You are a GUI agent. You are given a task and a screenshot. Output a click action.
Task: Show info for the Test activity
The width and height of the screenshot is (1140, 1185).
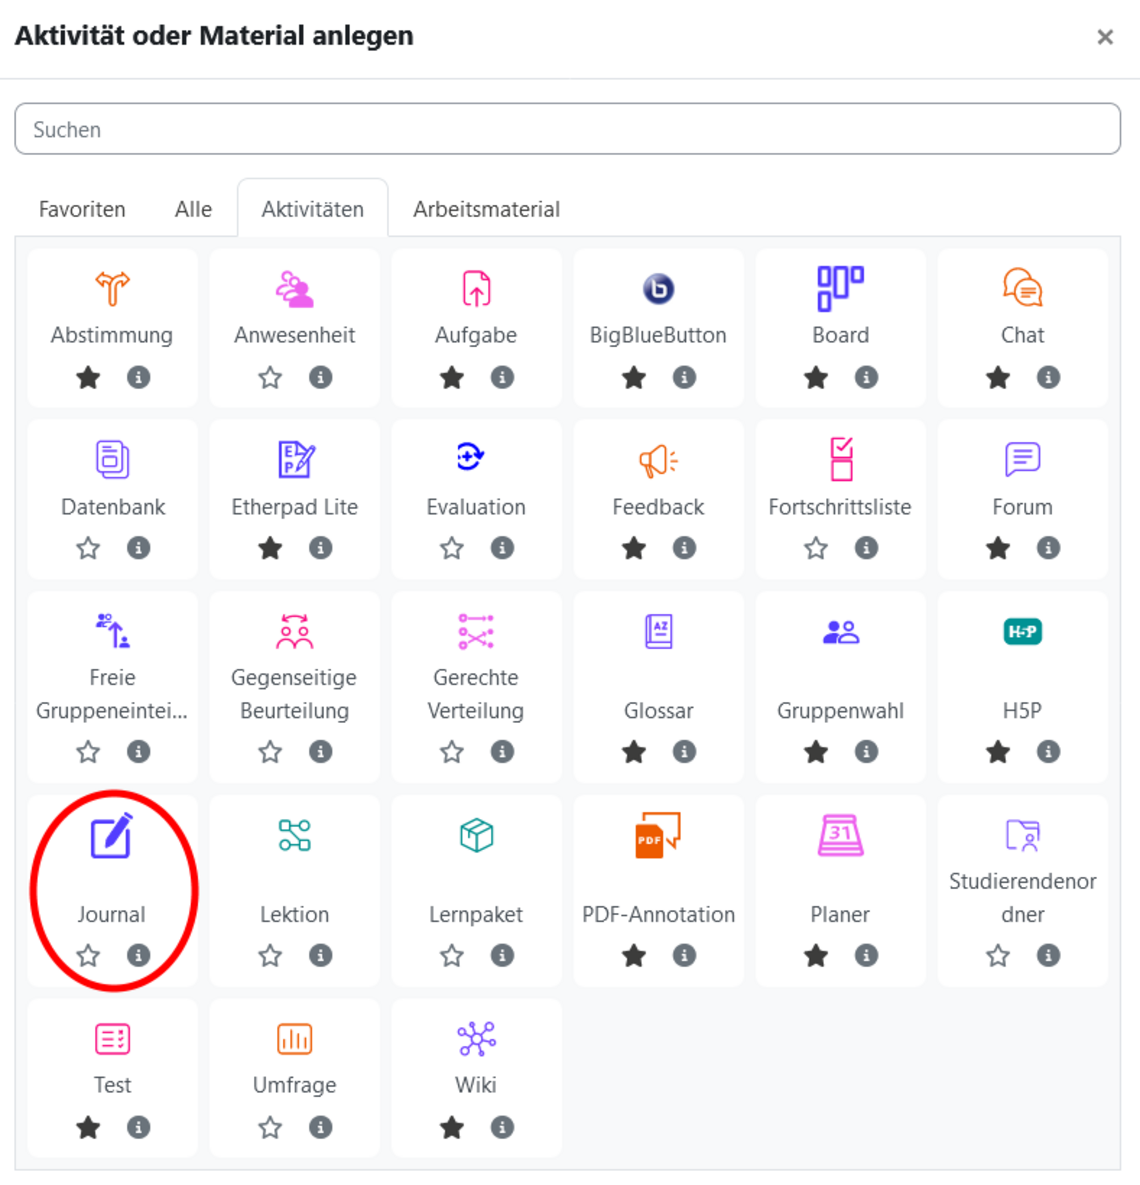pyautogui.click(x=138, y=1128)
